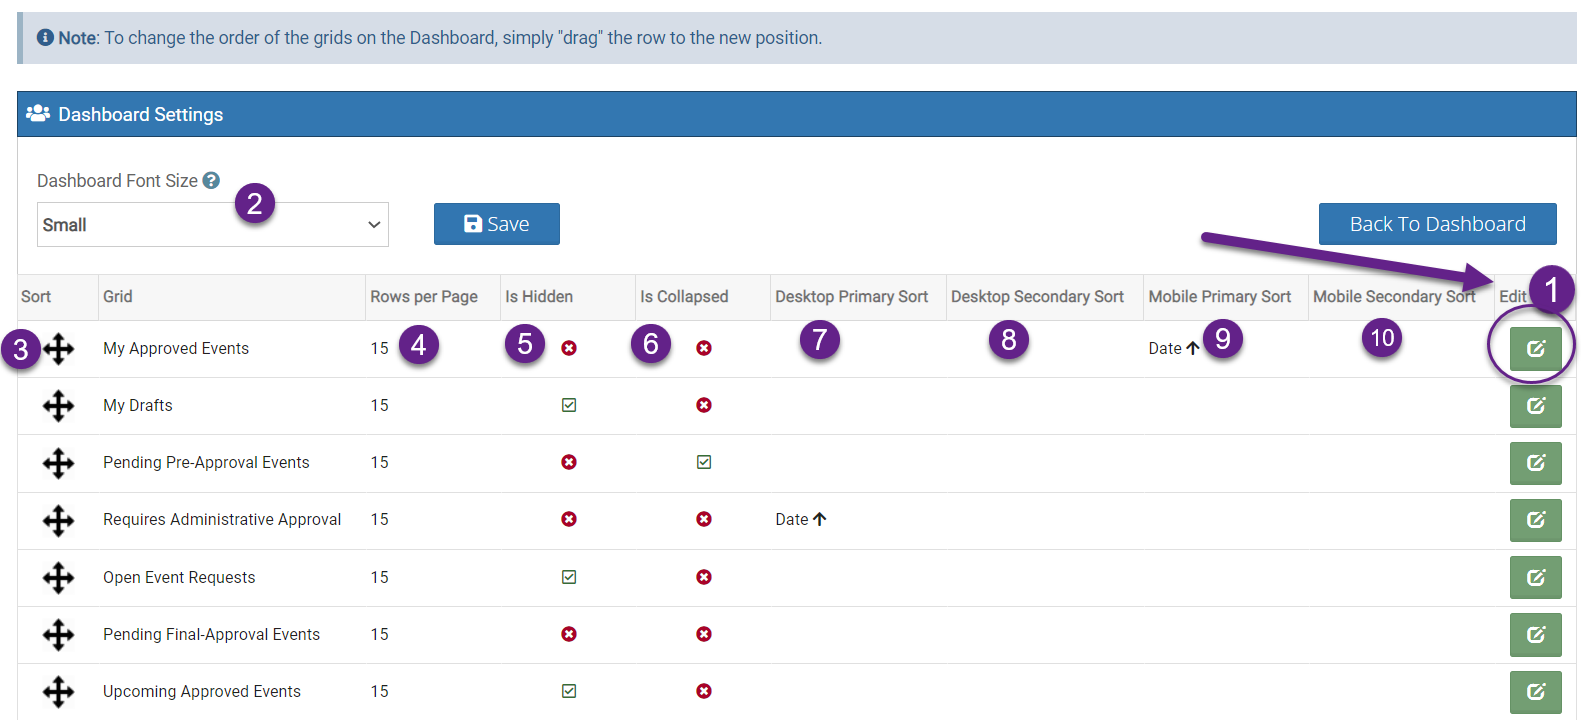Click Is Hidden checkmark for Open Event Requests
The width and height of the screenshot is (1581, 720).
pyautogui.click(x=569, y=577)
